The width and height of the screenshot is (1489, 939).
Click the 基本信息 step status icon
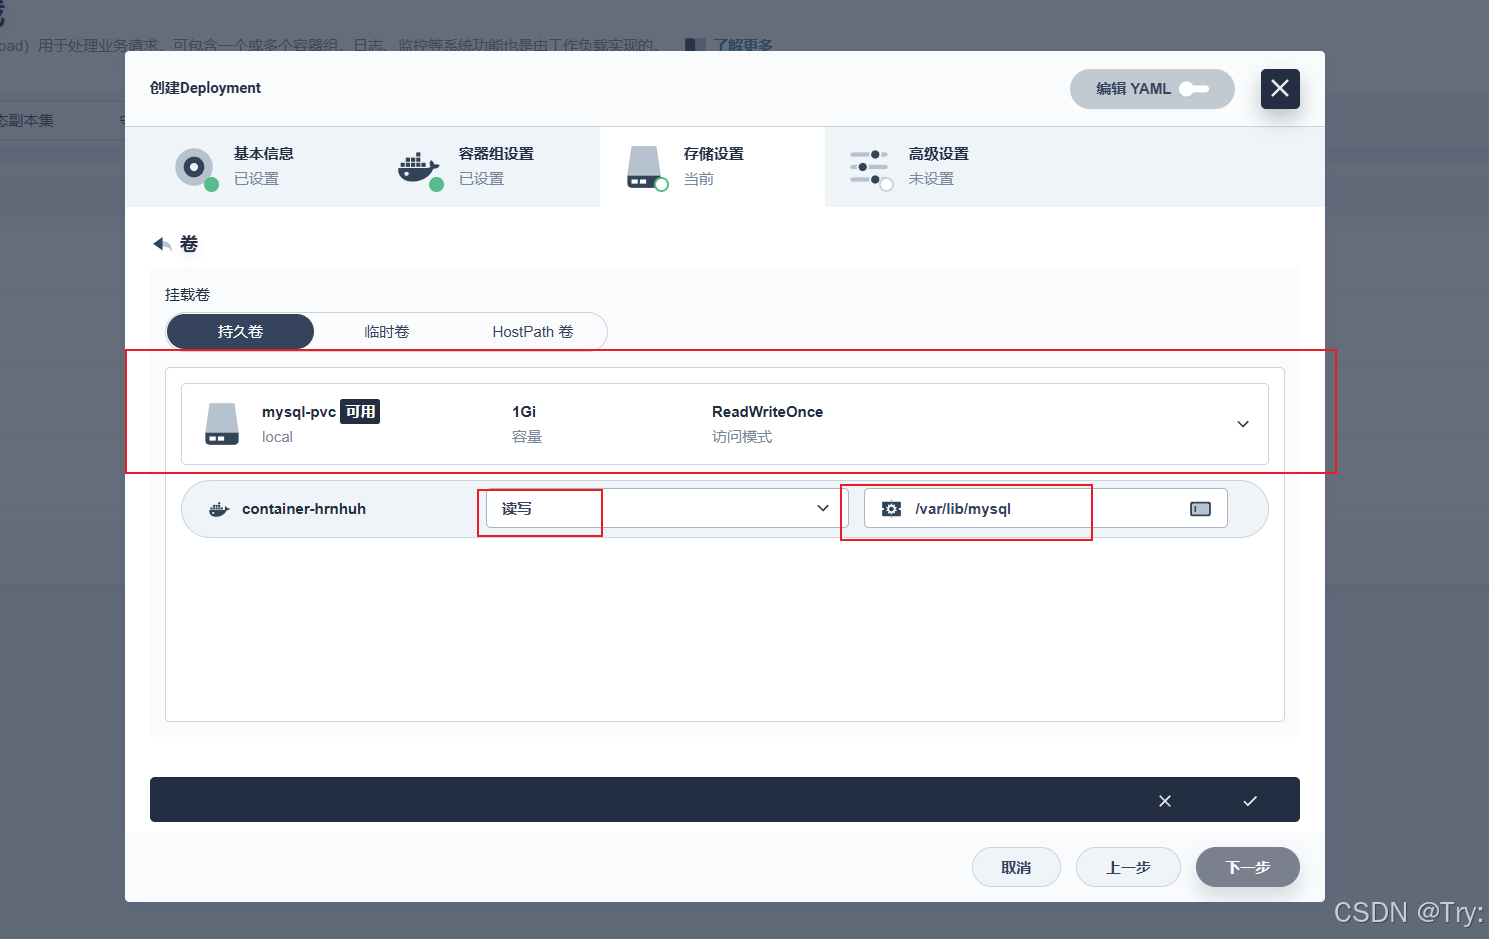point(196,168)
